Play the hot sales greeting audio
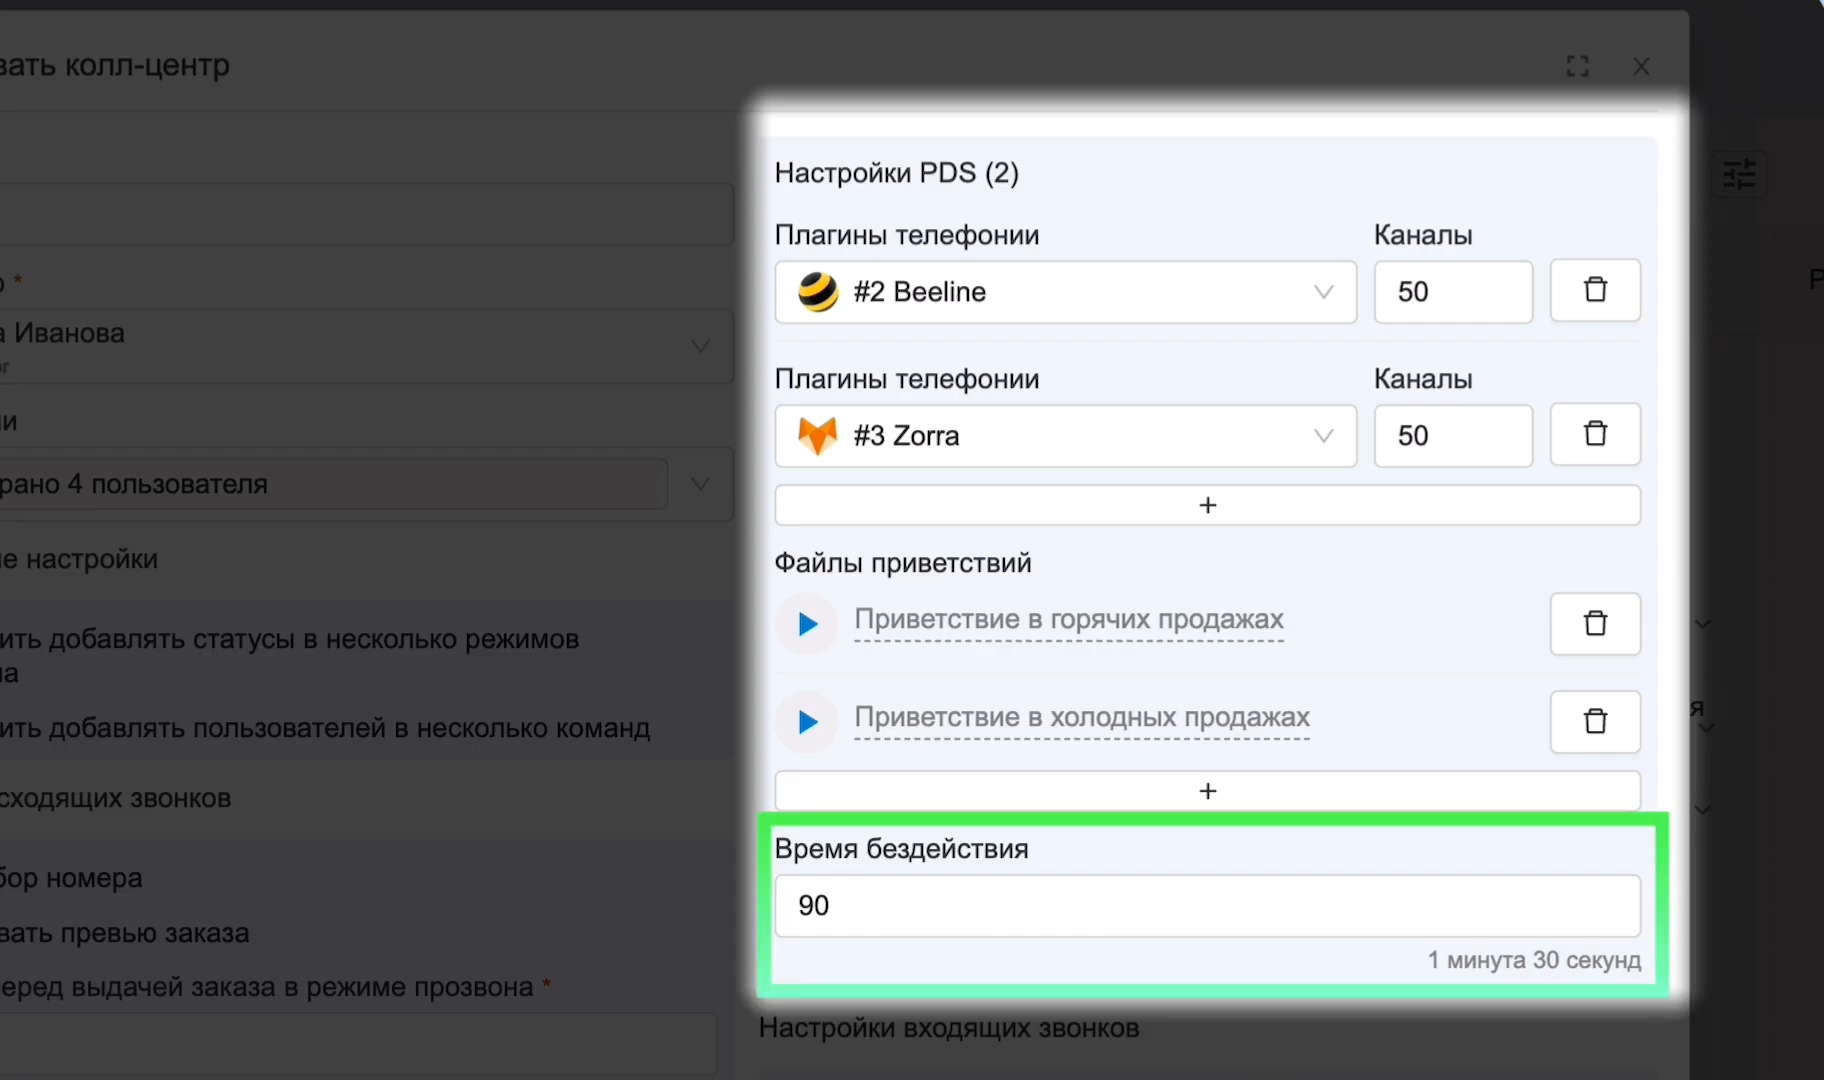This screenshot has height=1080, width=1824. [x=807, y=624]
